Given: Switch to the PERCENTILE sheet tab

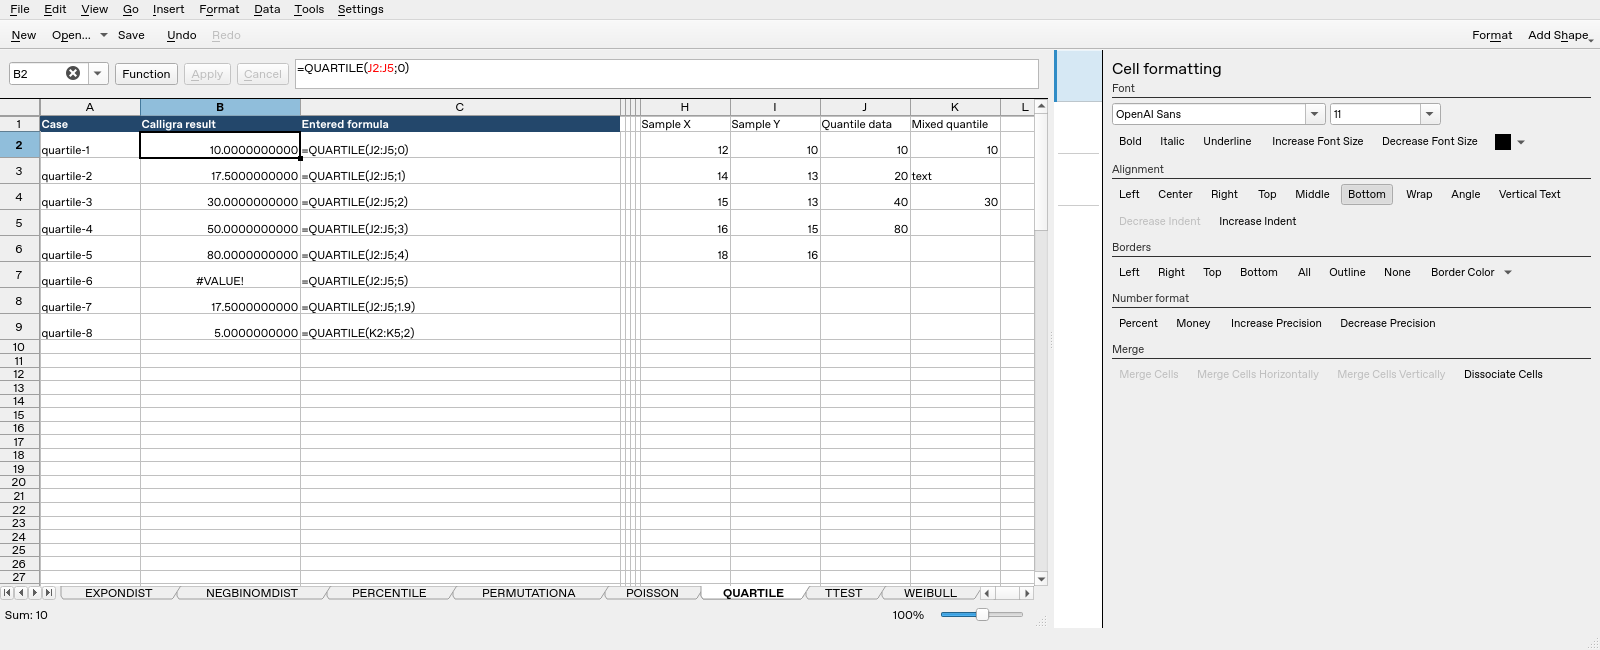Looking at the screenshot, I should click(x=389, y=593).
